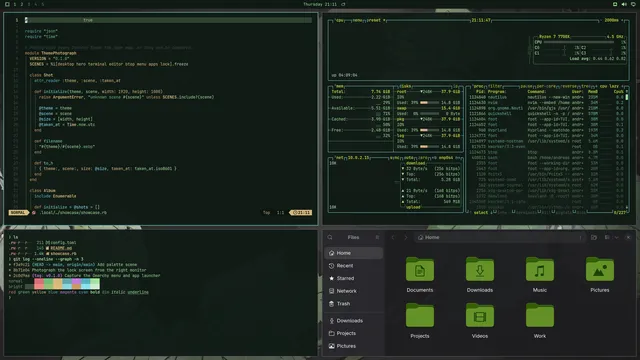Switch to workspace 1 in top bar

click(15, 4)
